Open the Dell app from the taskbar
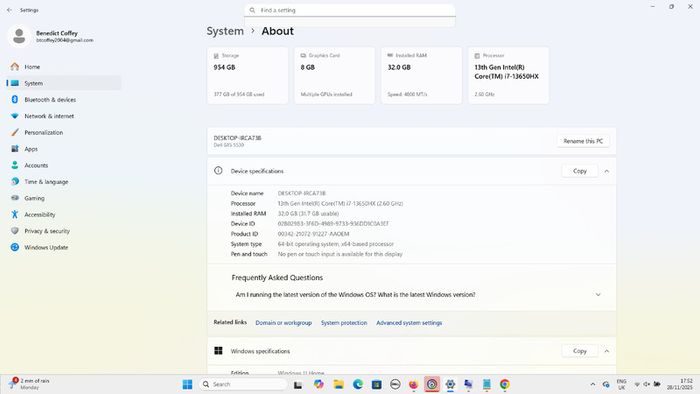700x394 pixels. pos(395,384)
